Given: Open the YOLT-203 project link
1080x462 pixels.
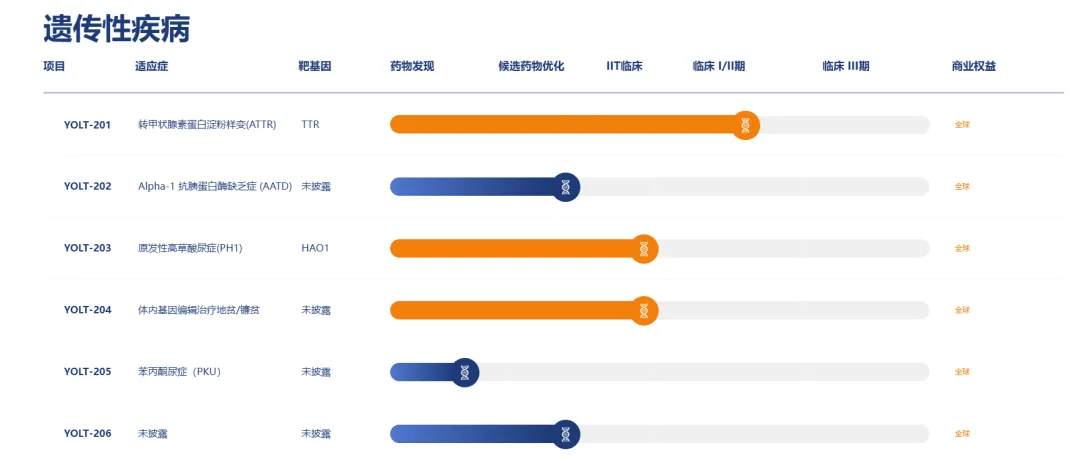Looking at the screenshot, I should [87, 248].
